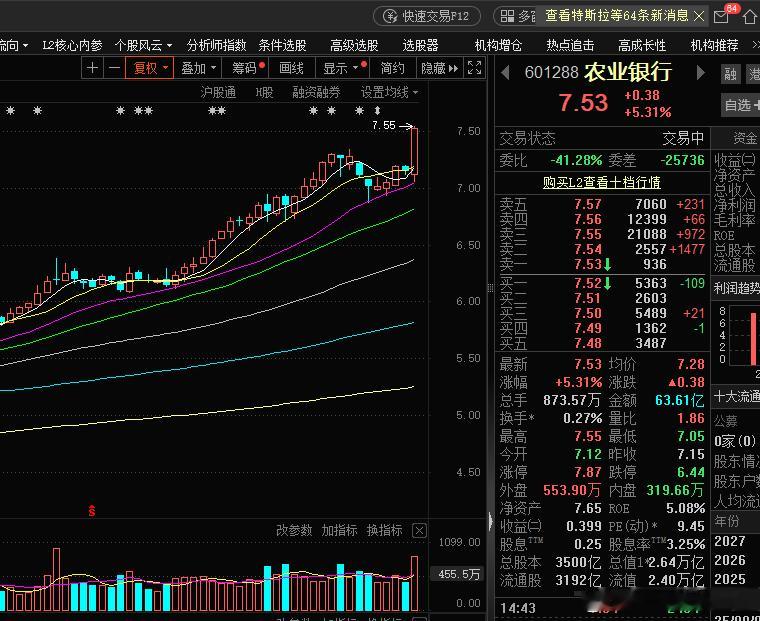Viewport: 760px width, 621px height.
Task: Click 隐藏 to hide side panel
Action: 440,68
